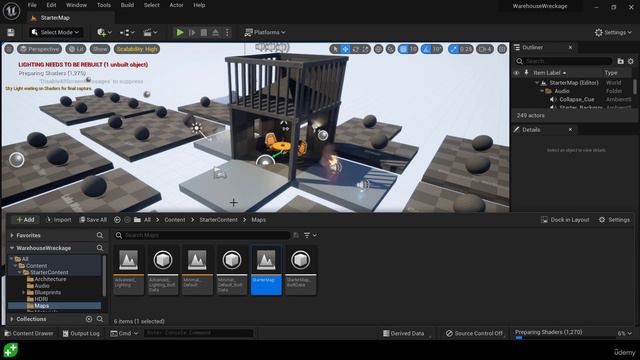This screenshot has width=640, height=360.
Task: Change the scale snap value 0.25
Action: 466,49
